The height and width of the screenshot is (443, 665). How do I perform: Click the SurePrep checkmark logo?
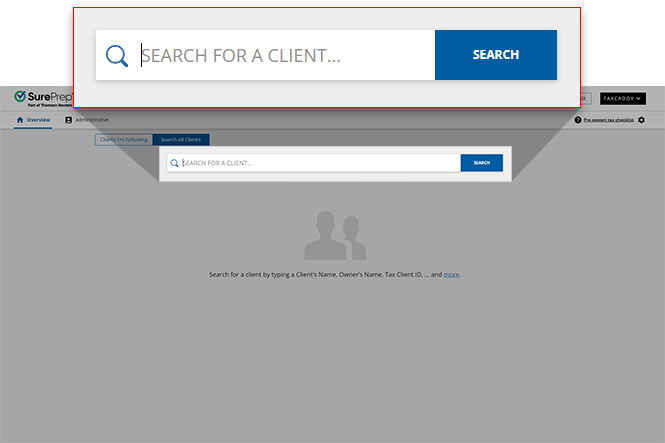20,97
